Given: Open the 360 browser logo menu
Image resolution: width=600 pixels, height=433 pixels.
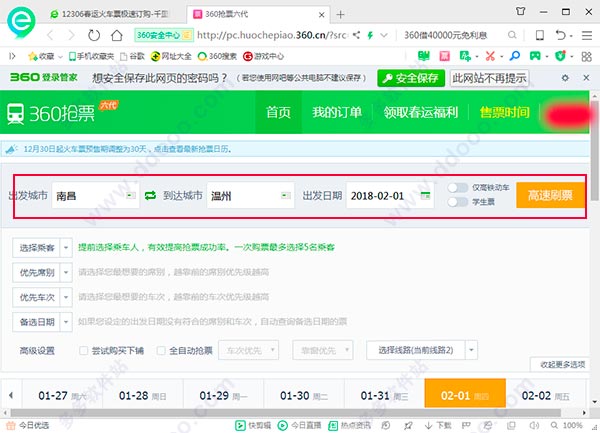Looking at the screenshot, I should click(21, 22).
